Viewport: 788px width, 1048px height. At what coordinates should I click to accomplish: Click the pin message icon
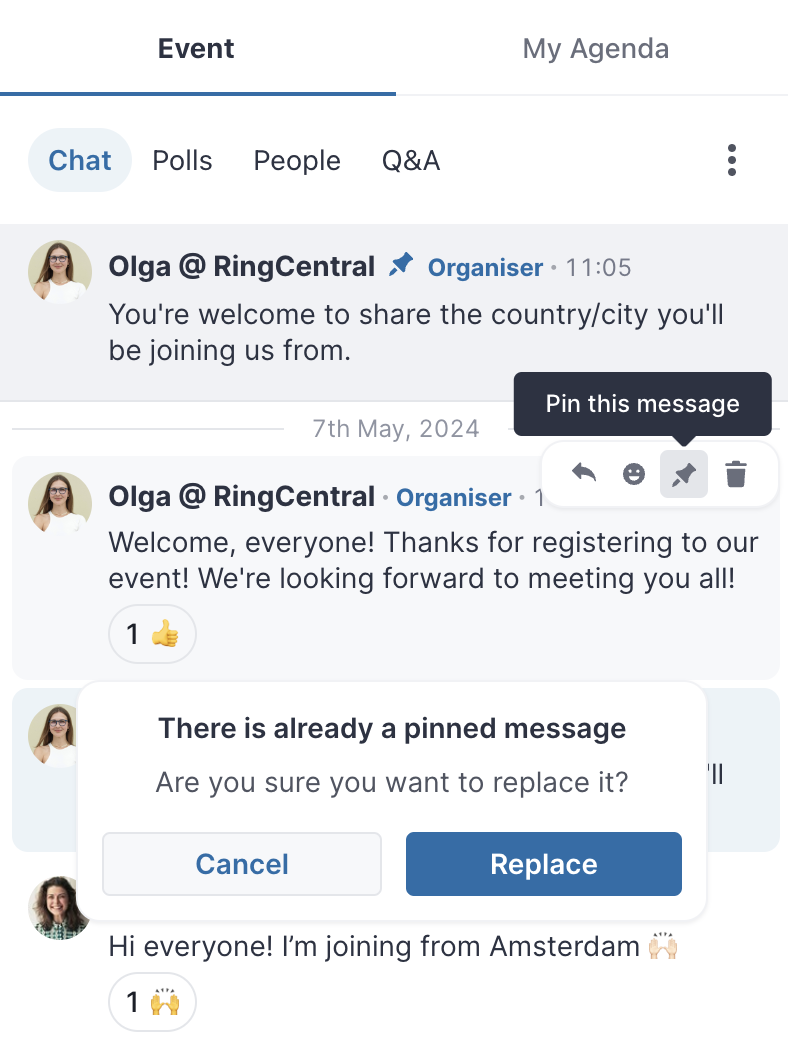click(x=684, y=474)
